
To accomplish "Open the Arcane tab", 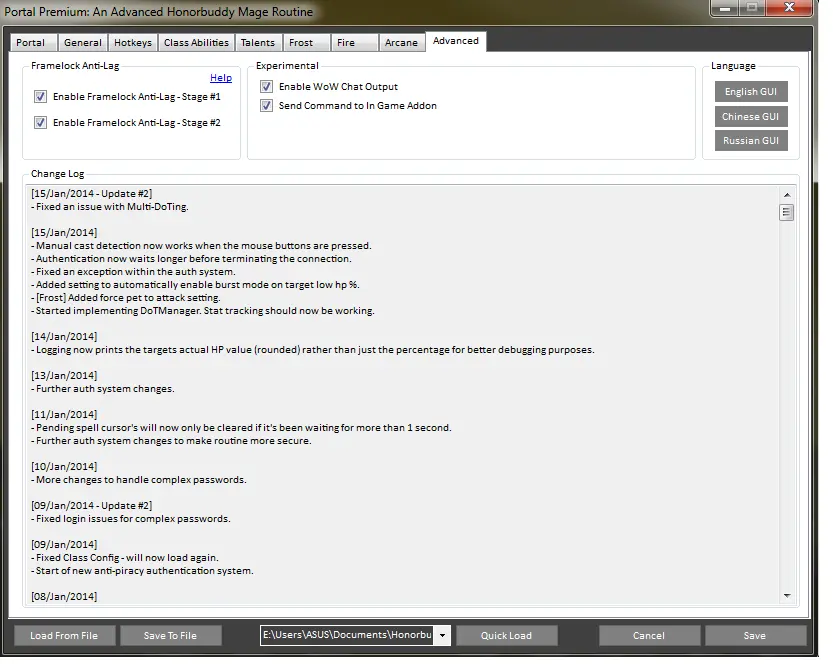I will 402,42.
